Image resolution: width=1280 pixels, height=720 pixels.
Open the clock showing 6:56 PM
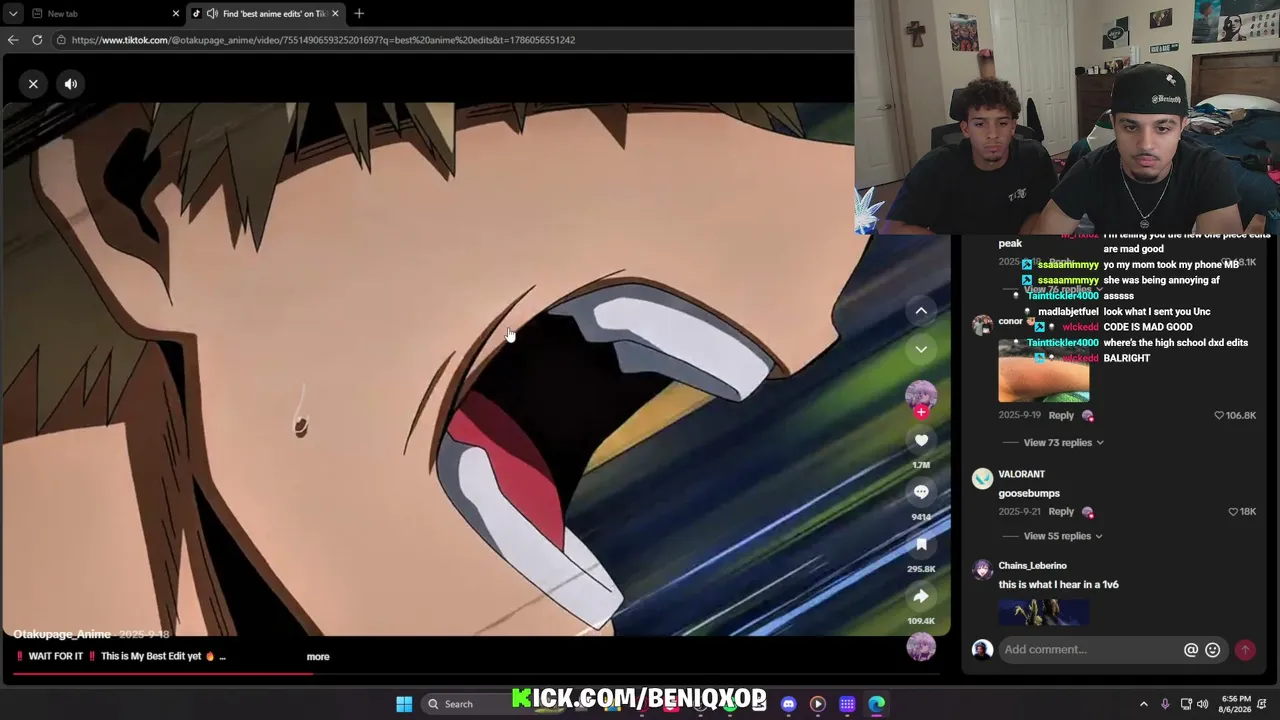click(1236, 704)
